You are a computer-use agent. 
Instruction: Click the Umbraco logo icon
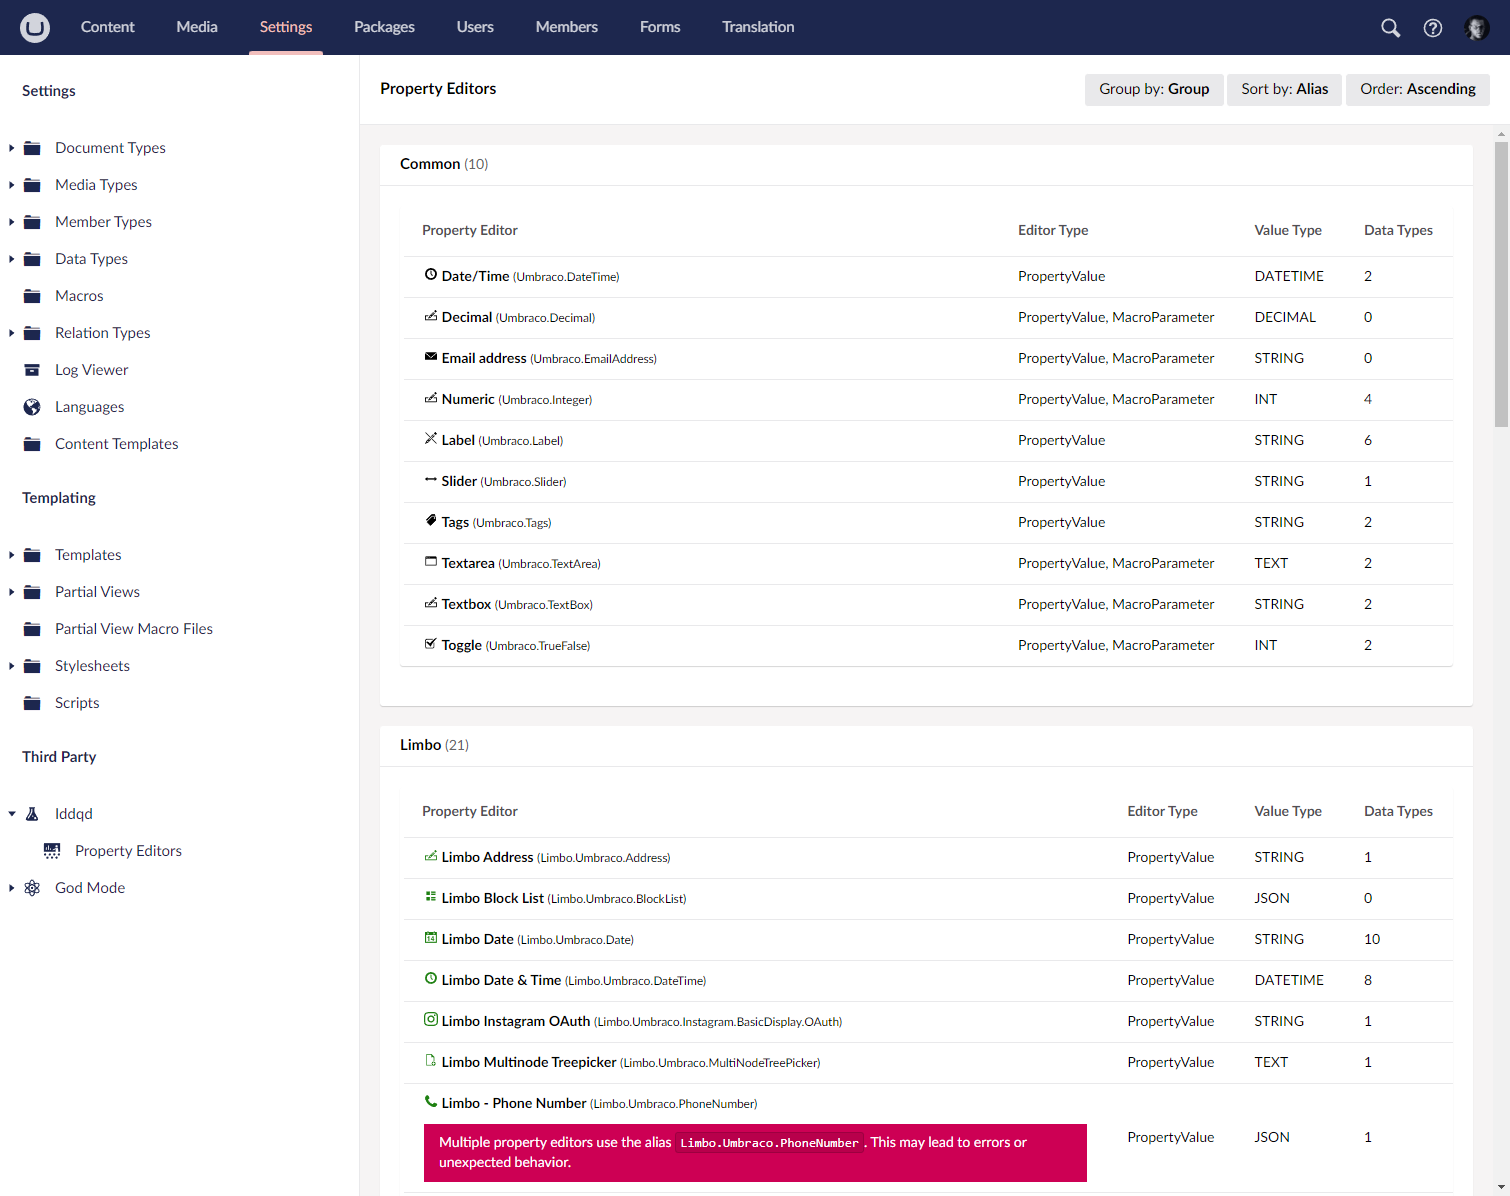click(34, 27)
